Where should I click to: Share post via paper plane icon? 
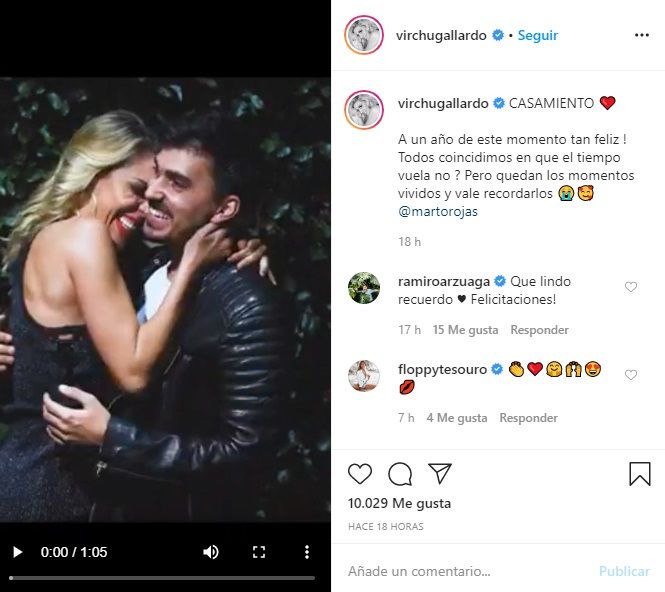(440, 474)
